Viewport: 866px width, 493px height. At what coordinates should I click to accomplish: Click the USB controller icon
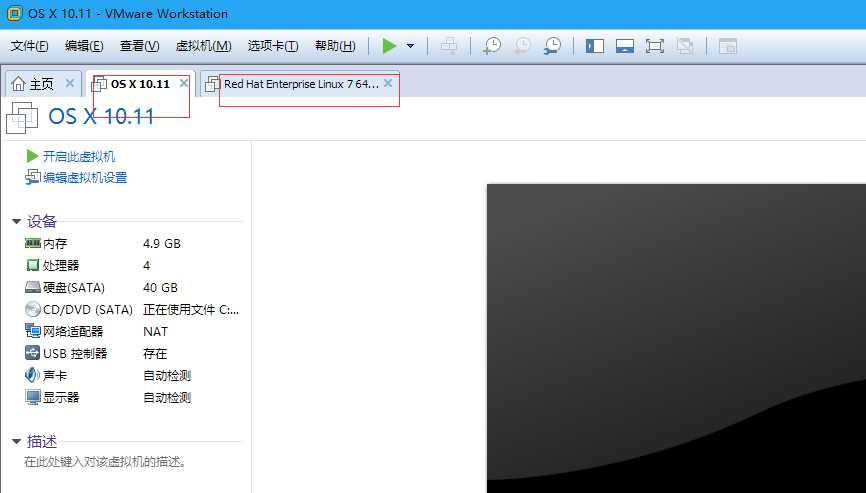[x=33, y=353]
